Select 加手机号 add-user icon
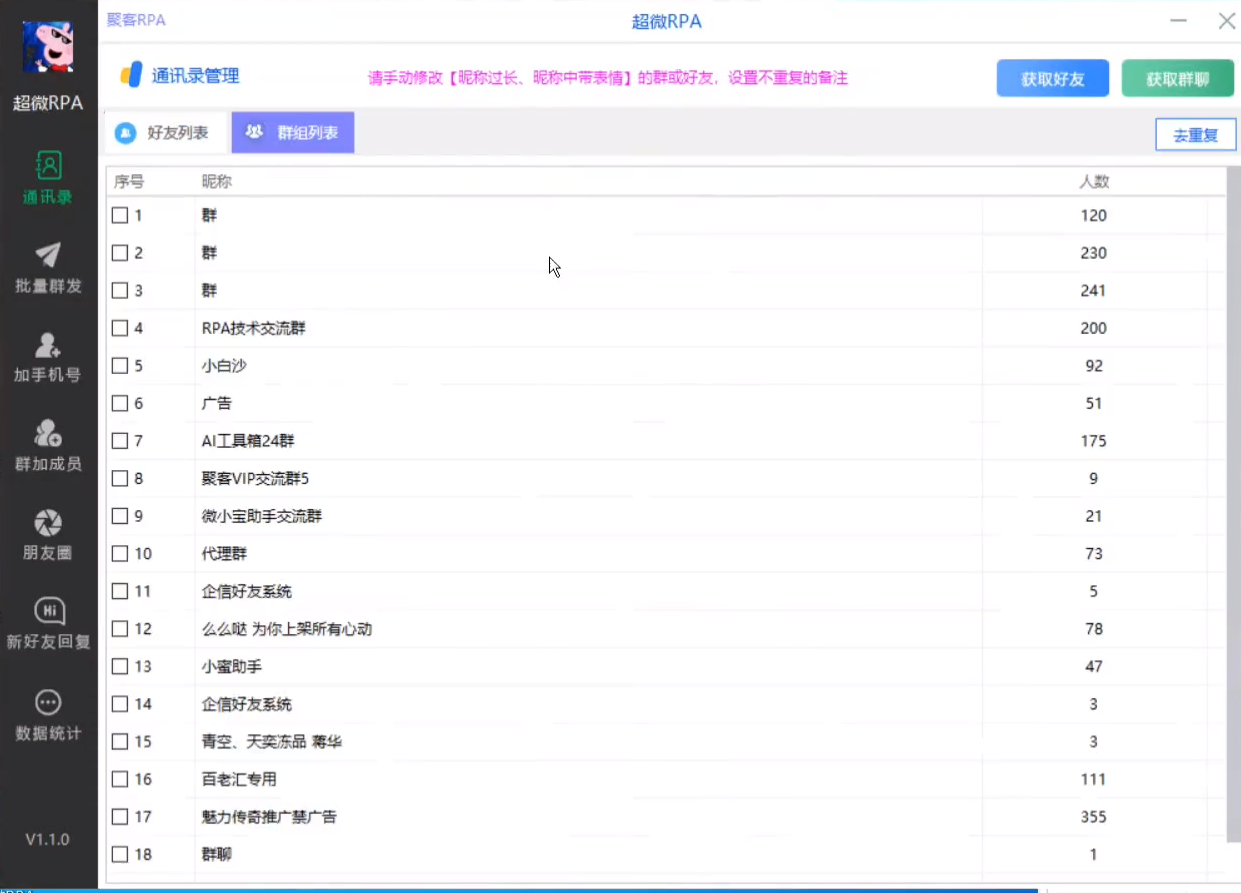This screenshot has height=893, width=1241. click(x=48, y=345)
